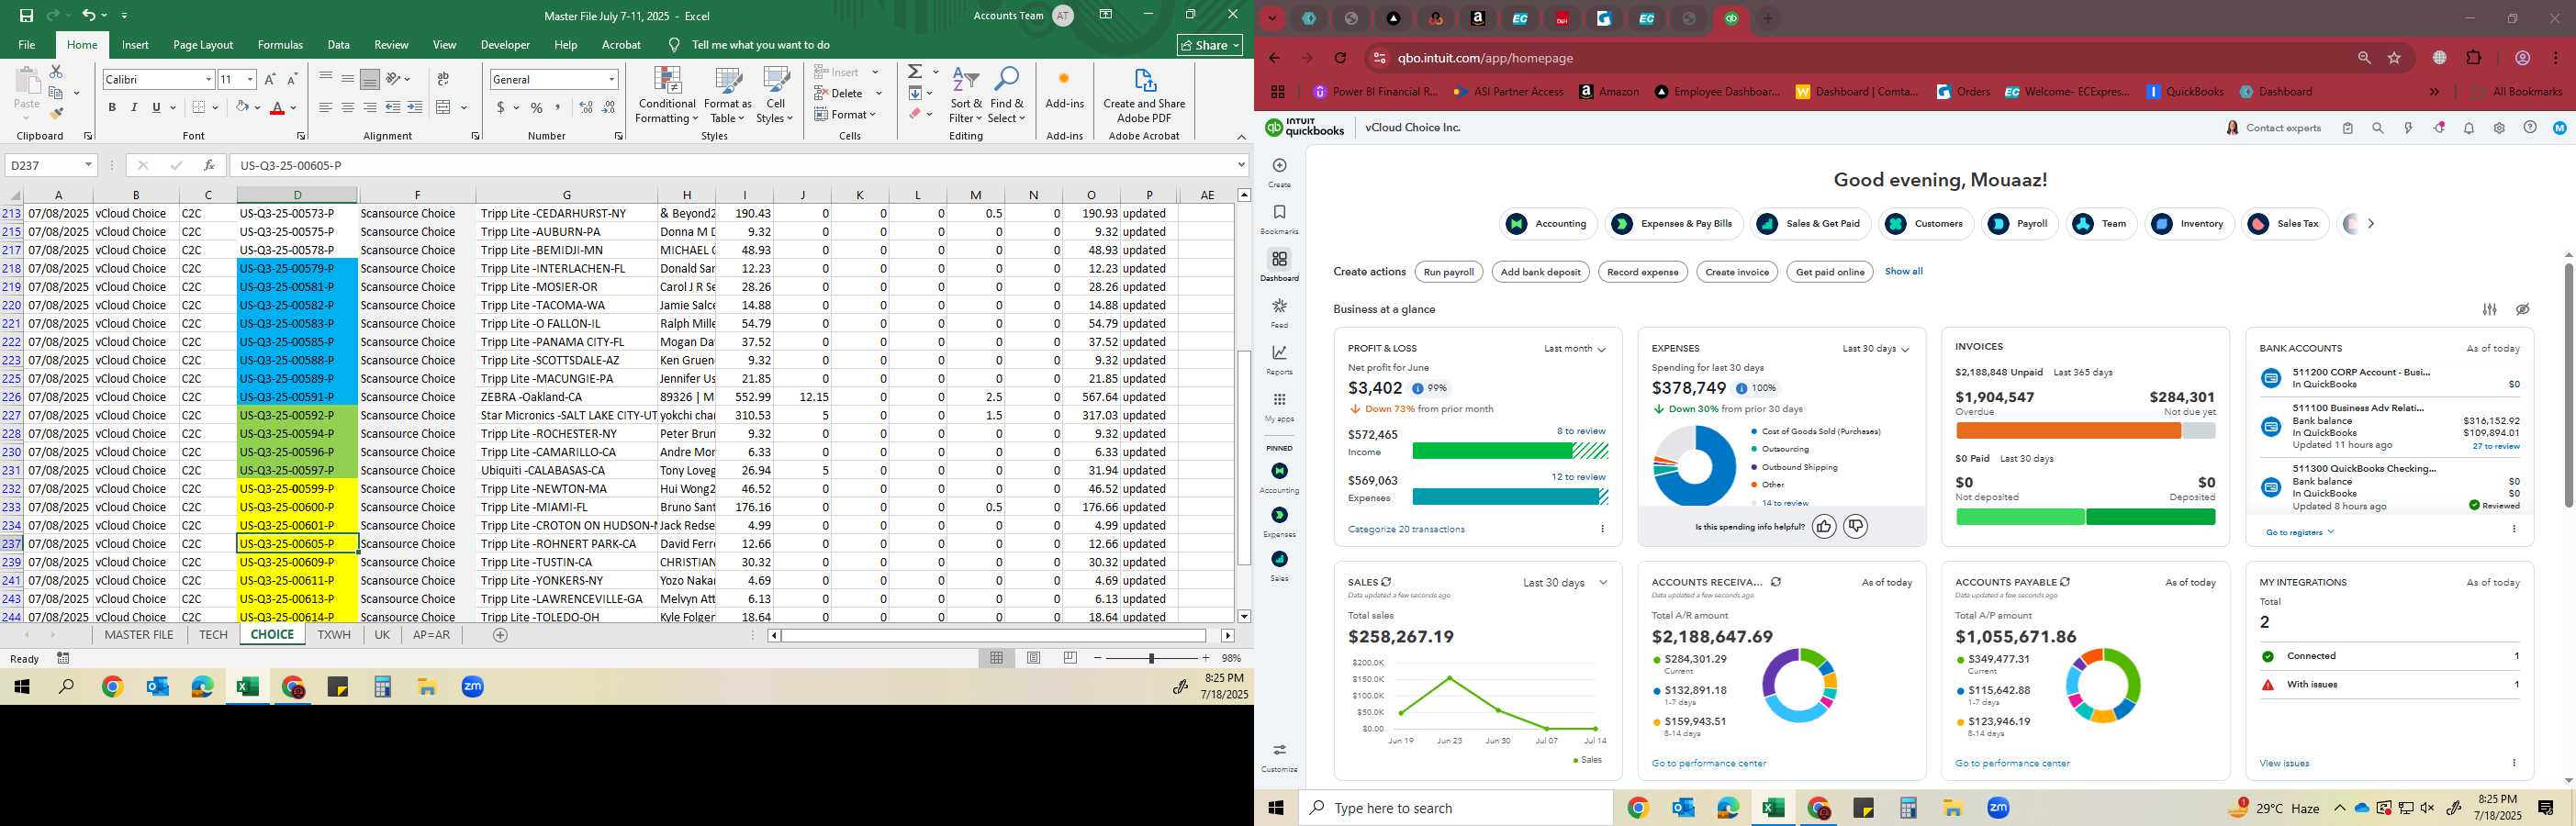The image size is (2576, 826).
Task: Reload the QuickBooks page in Chrome
Action: pyautogui.click(x=1340, y=58)
